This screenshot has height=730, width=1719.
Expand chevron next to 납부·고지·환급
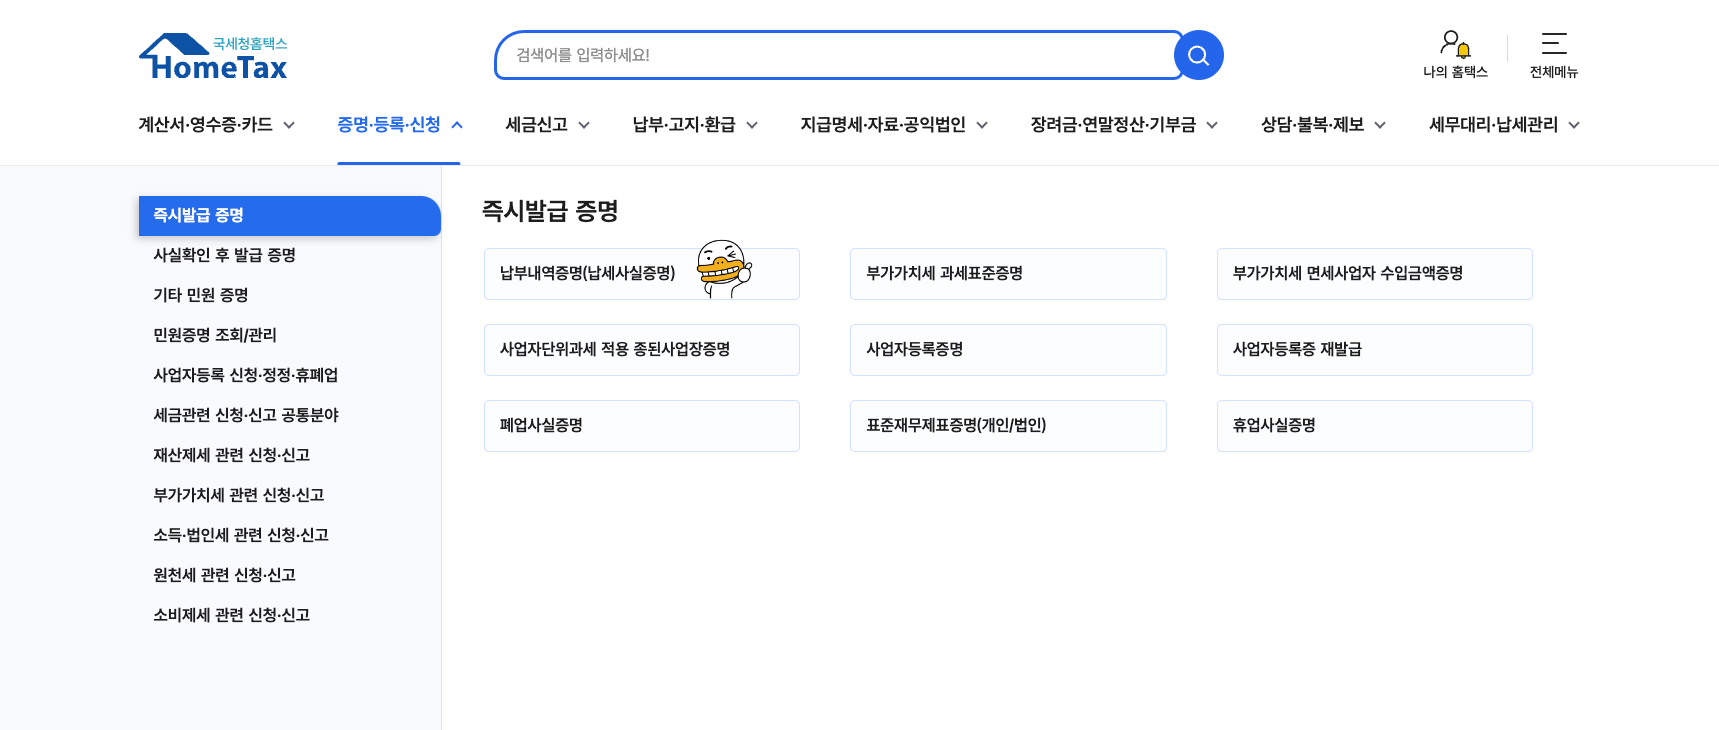[752, 125]
